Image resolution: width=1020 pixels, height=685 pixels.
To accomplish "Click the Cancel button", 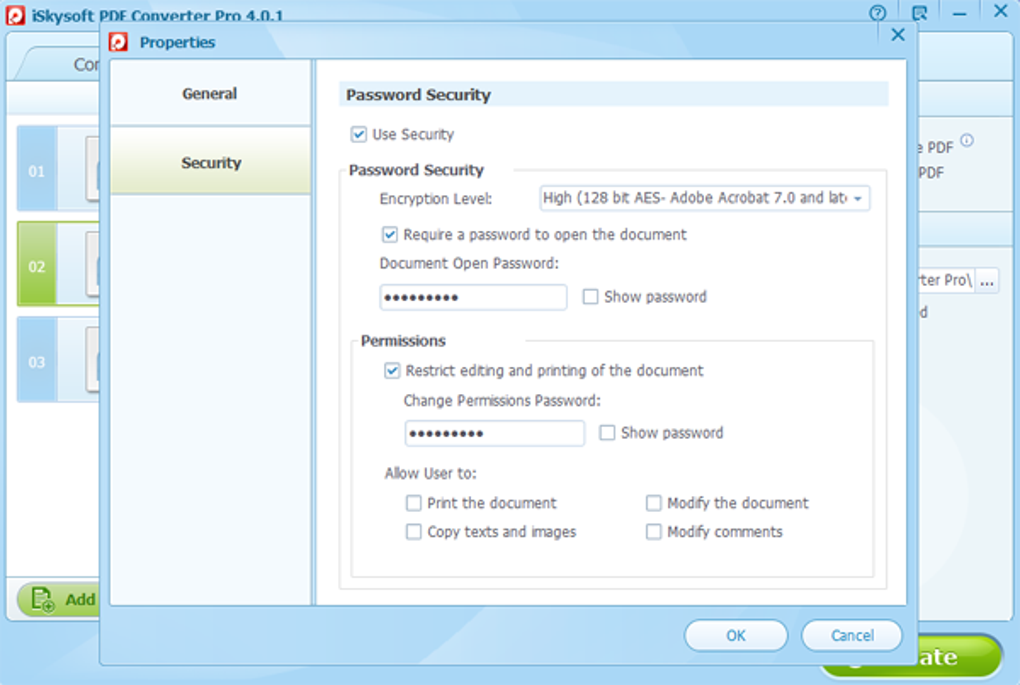I will click(852, 635).
